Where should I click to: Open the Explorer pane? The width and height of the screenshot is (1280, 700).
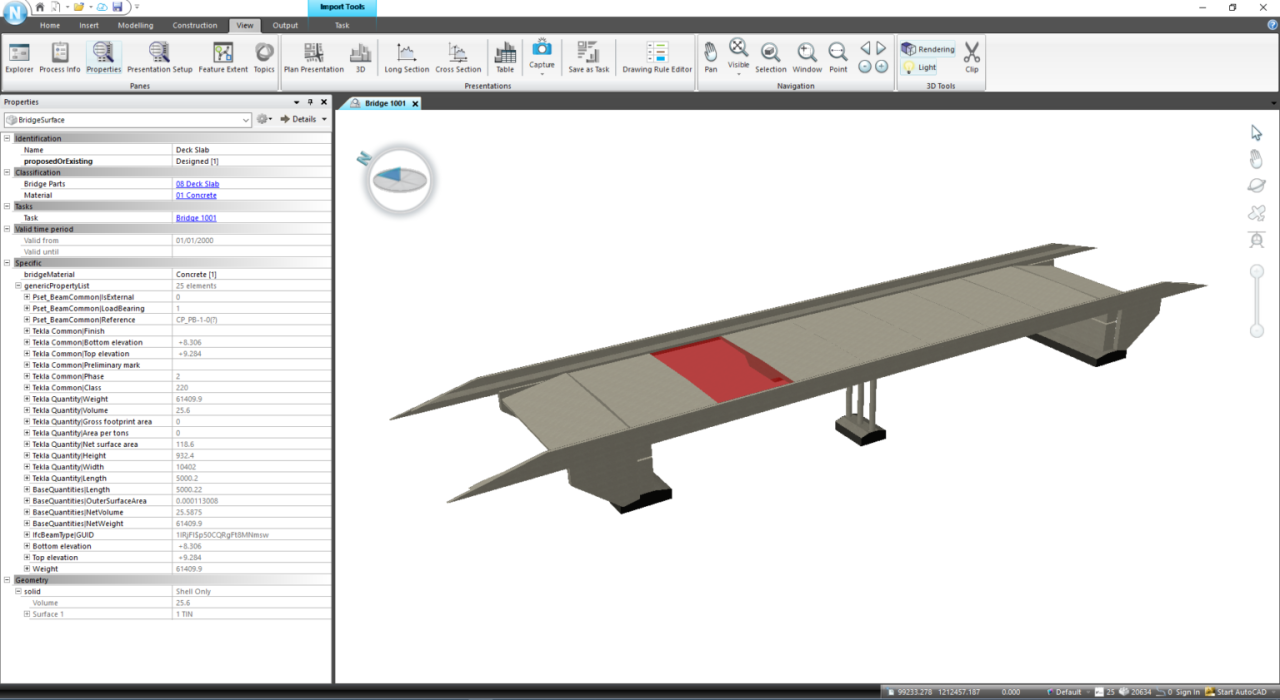click(19, 57)
